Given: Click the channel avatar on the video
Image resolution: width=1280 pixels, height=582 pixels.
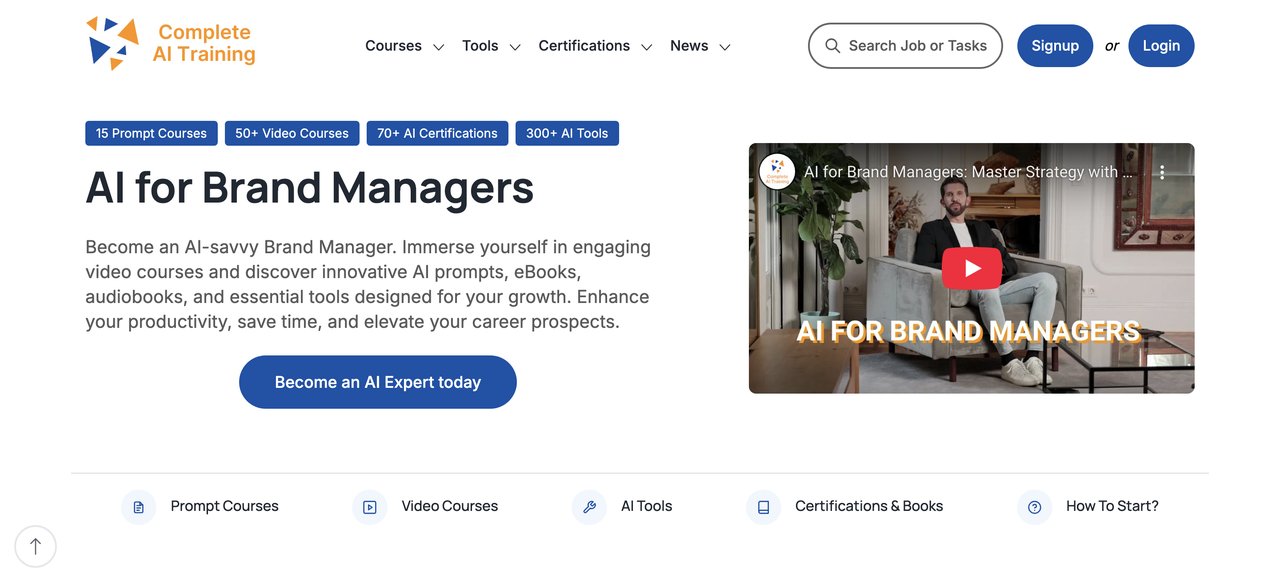Looking at the screenshot, I should pyautogui.click(x=777, y=172).
